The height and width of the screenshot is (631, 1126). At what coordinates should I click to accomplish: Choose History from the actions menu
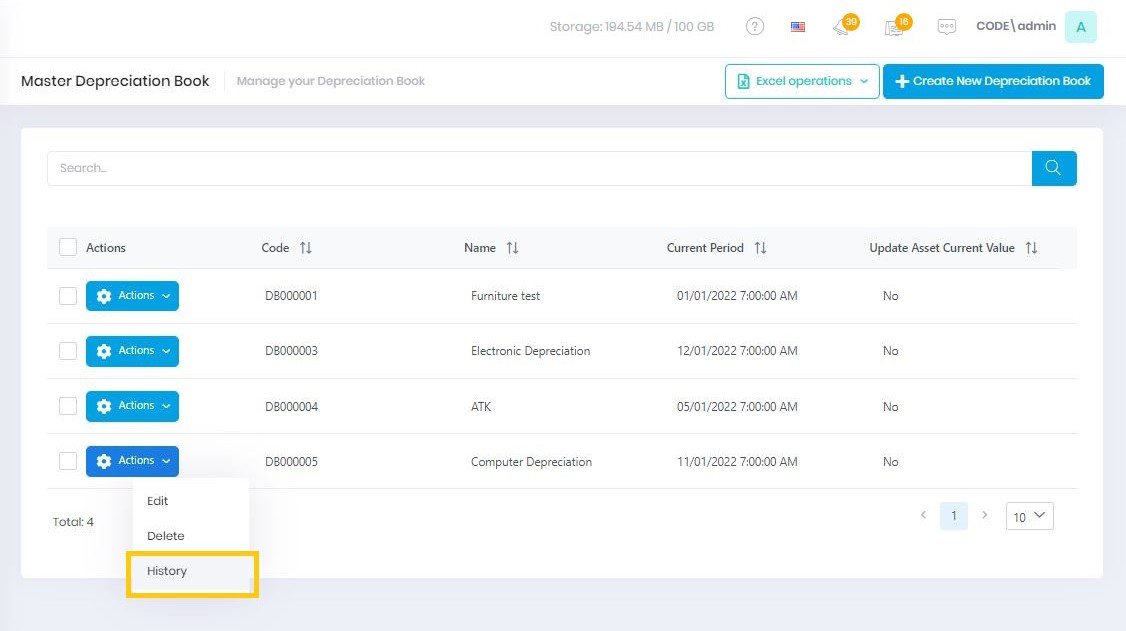pyautogui.click(x=167, y=571)
